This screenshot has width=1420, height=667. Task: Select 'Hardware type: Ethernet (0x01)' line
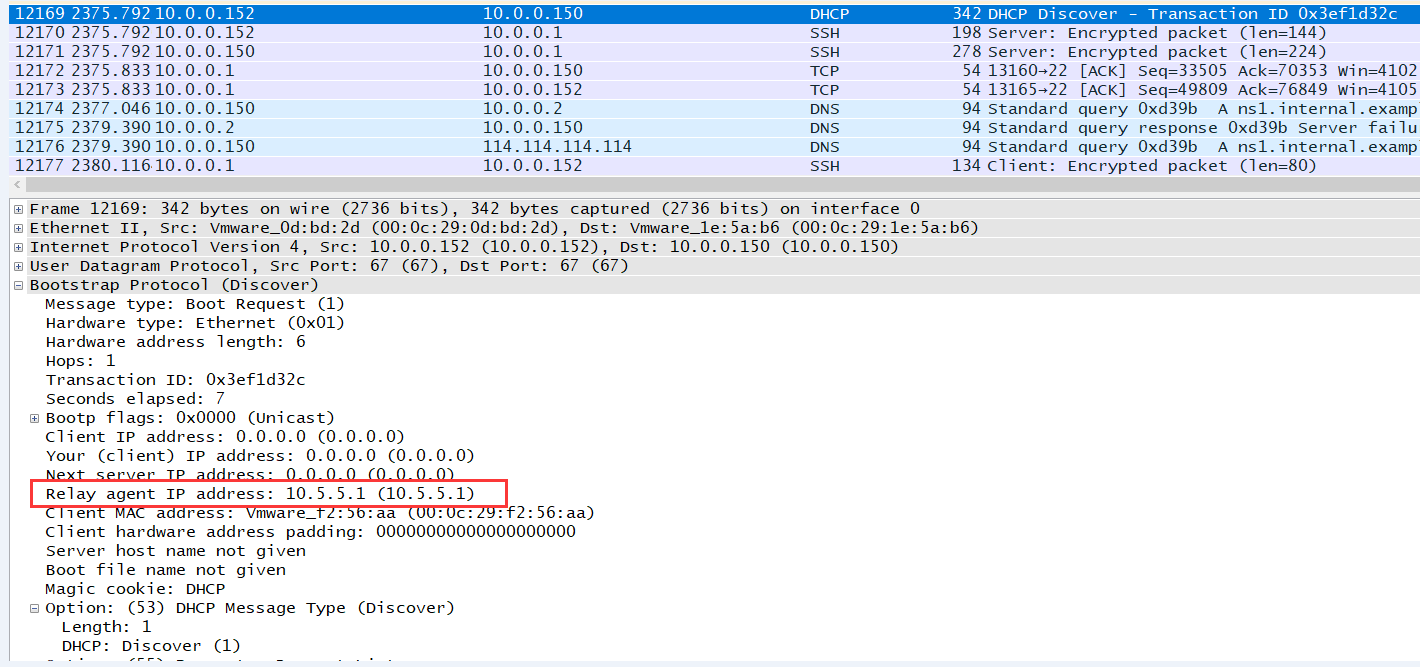click(195, 323)
